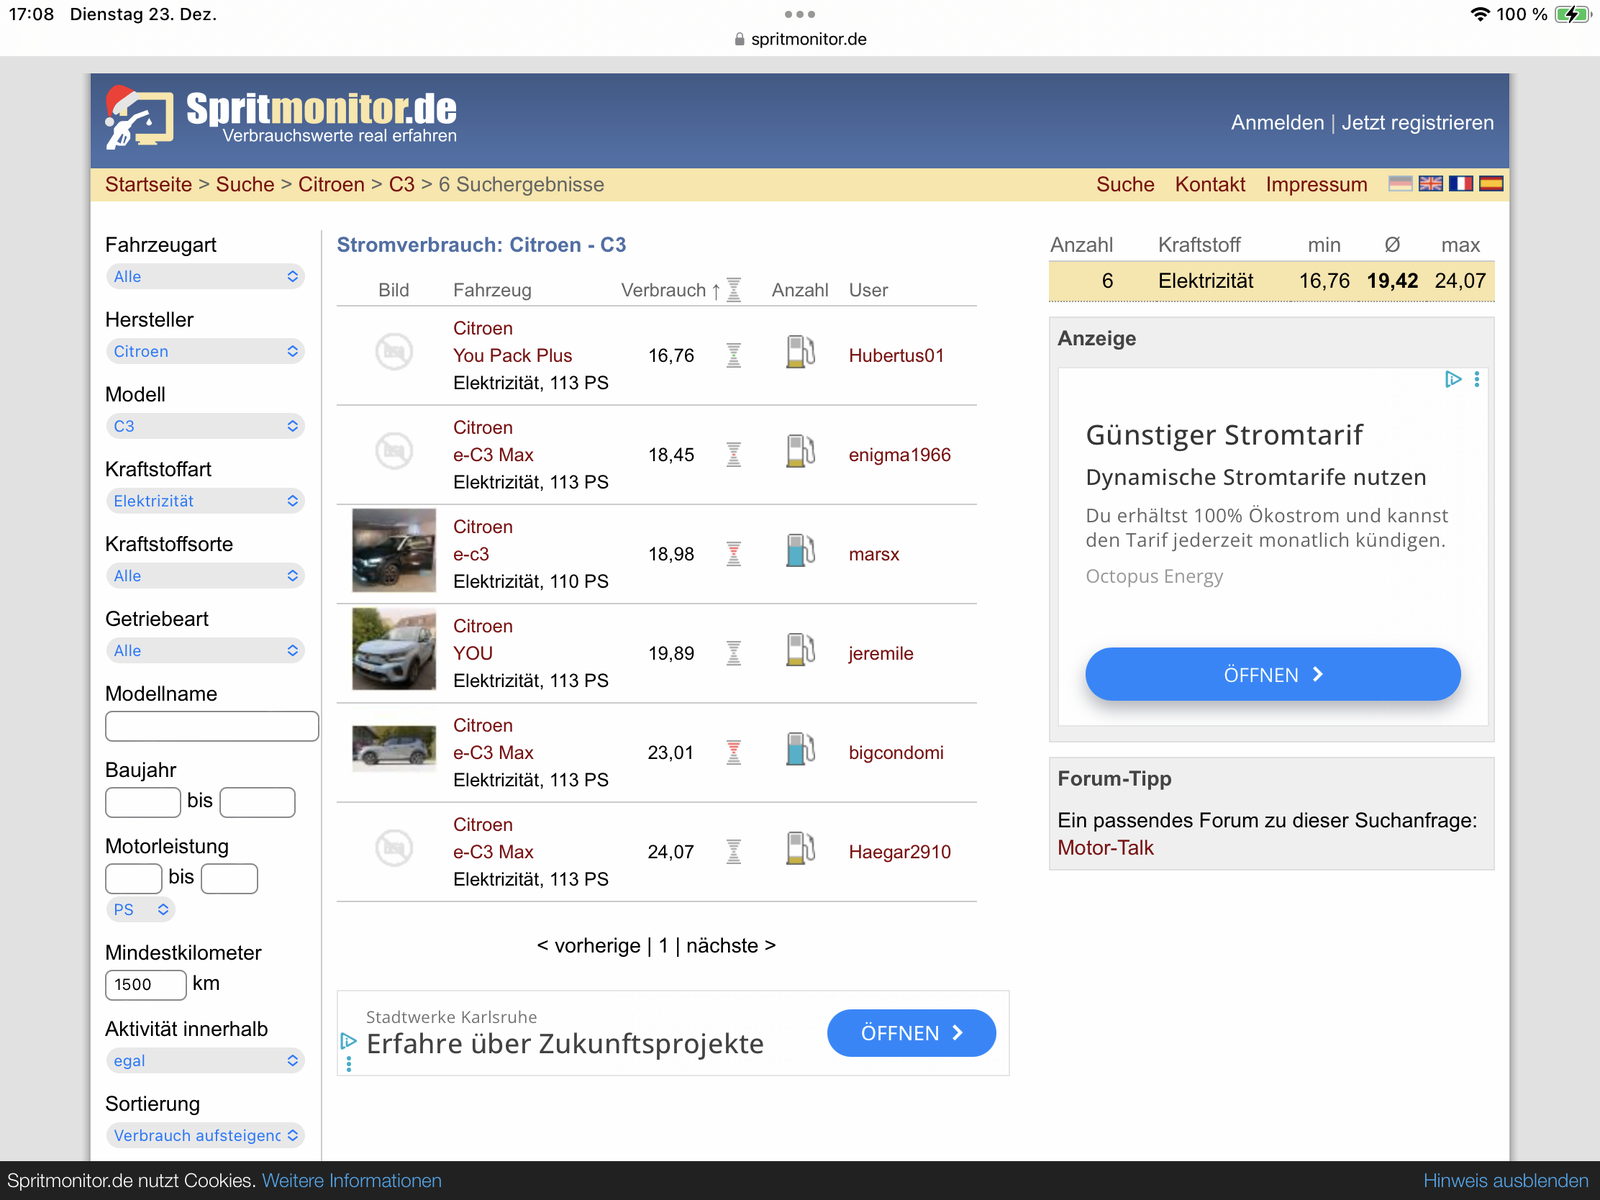Click consumption bar icon in Hubertus01 row
This screenshot has width=1600, height=1200.
pyautogui.click(x=734, y=355)
